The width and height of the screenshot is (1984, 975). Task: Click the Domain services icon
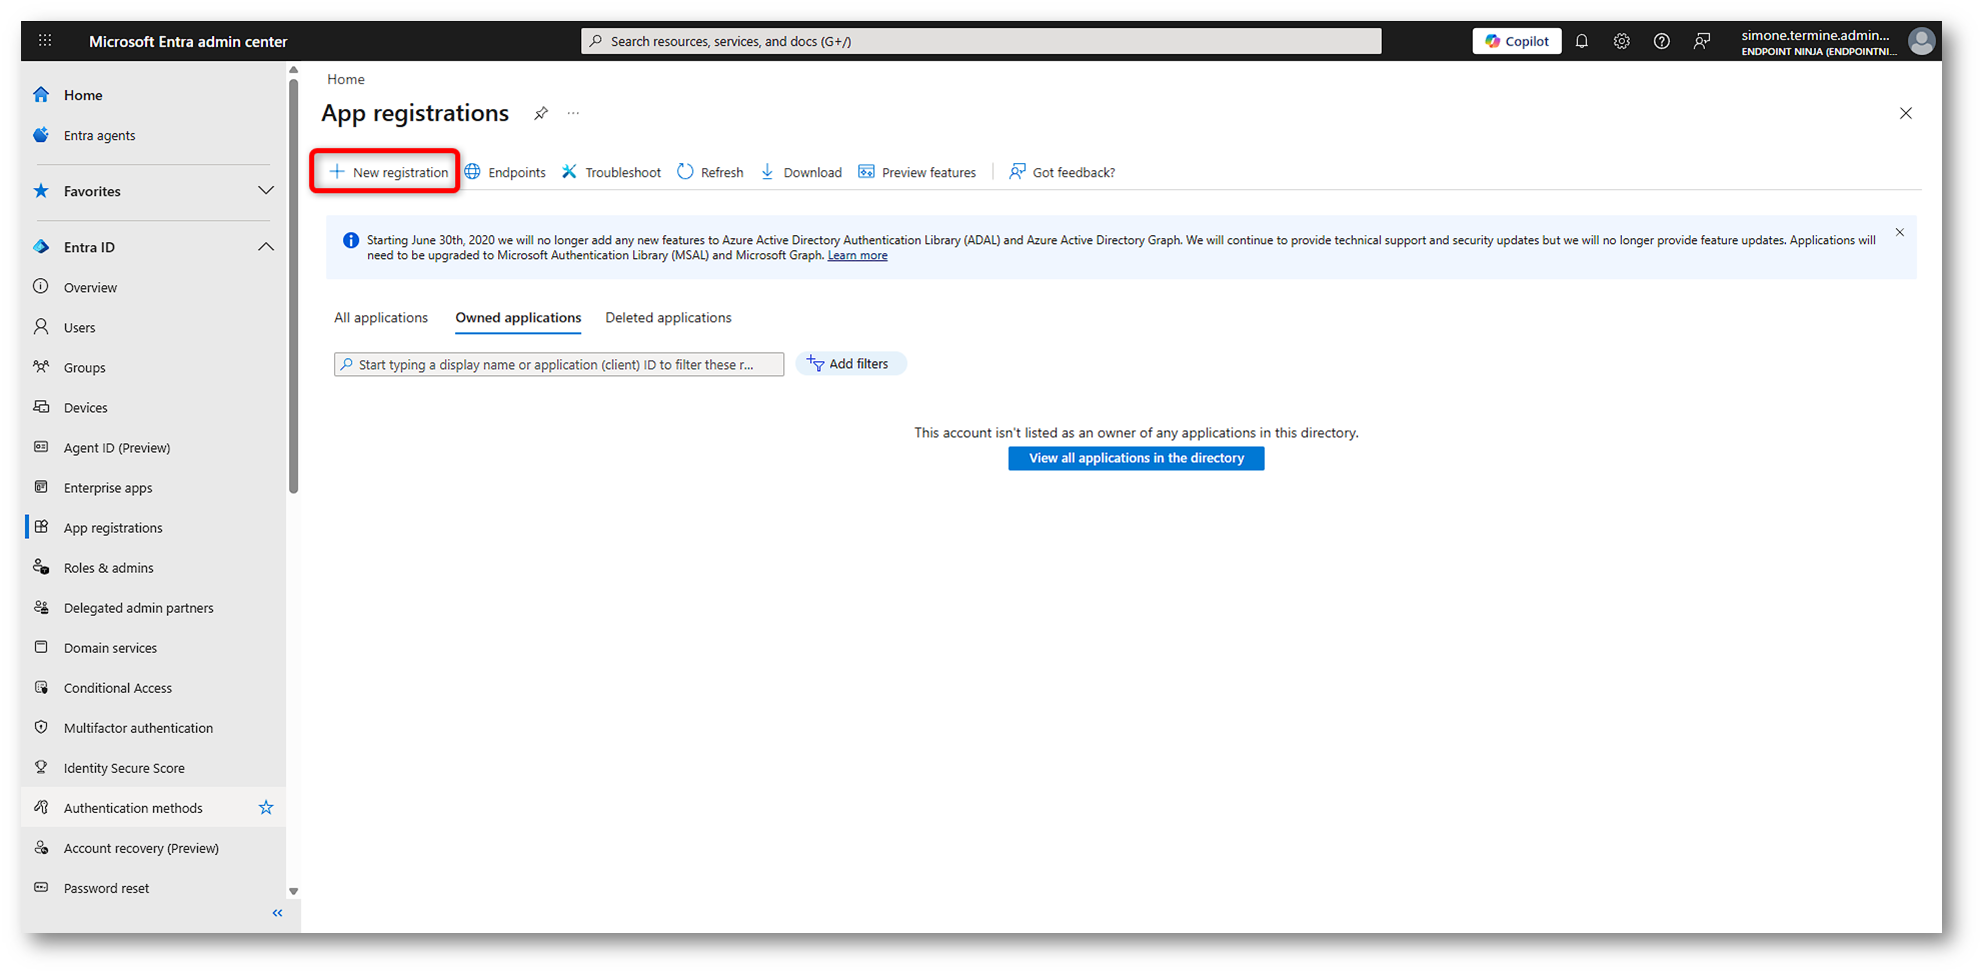click(41, 647)
